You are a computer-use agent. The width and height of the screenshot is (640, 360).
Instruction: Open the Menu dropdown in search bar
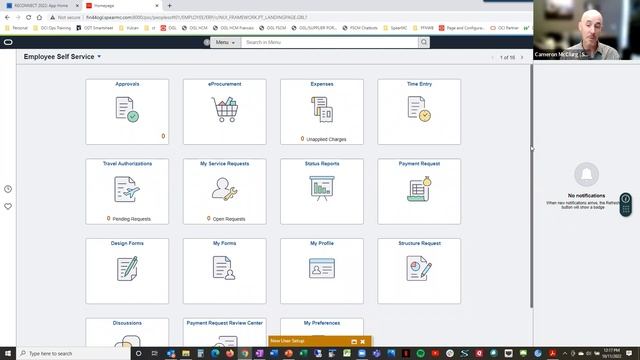pos(225,42)
